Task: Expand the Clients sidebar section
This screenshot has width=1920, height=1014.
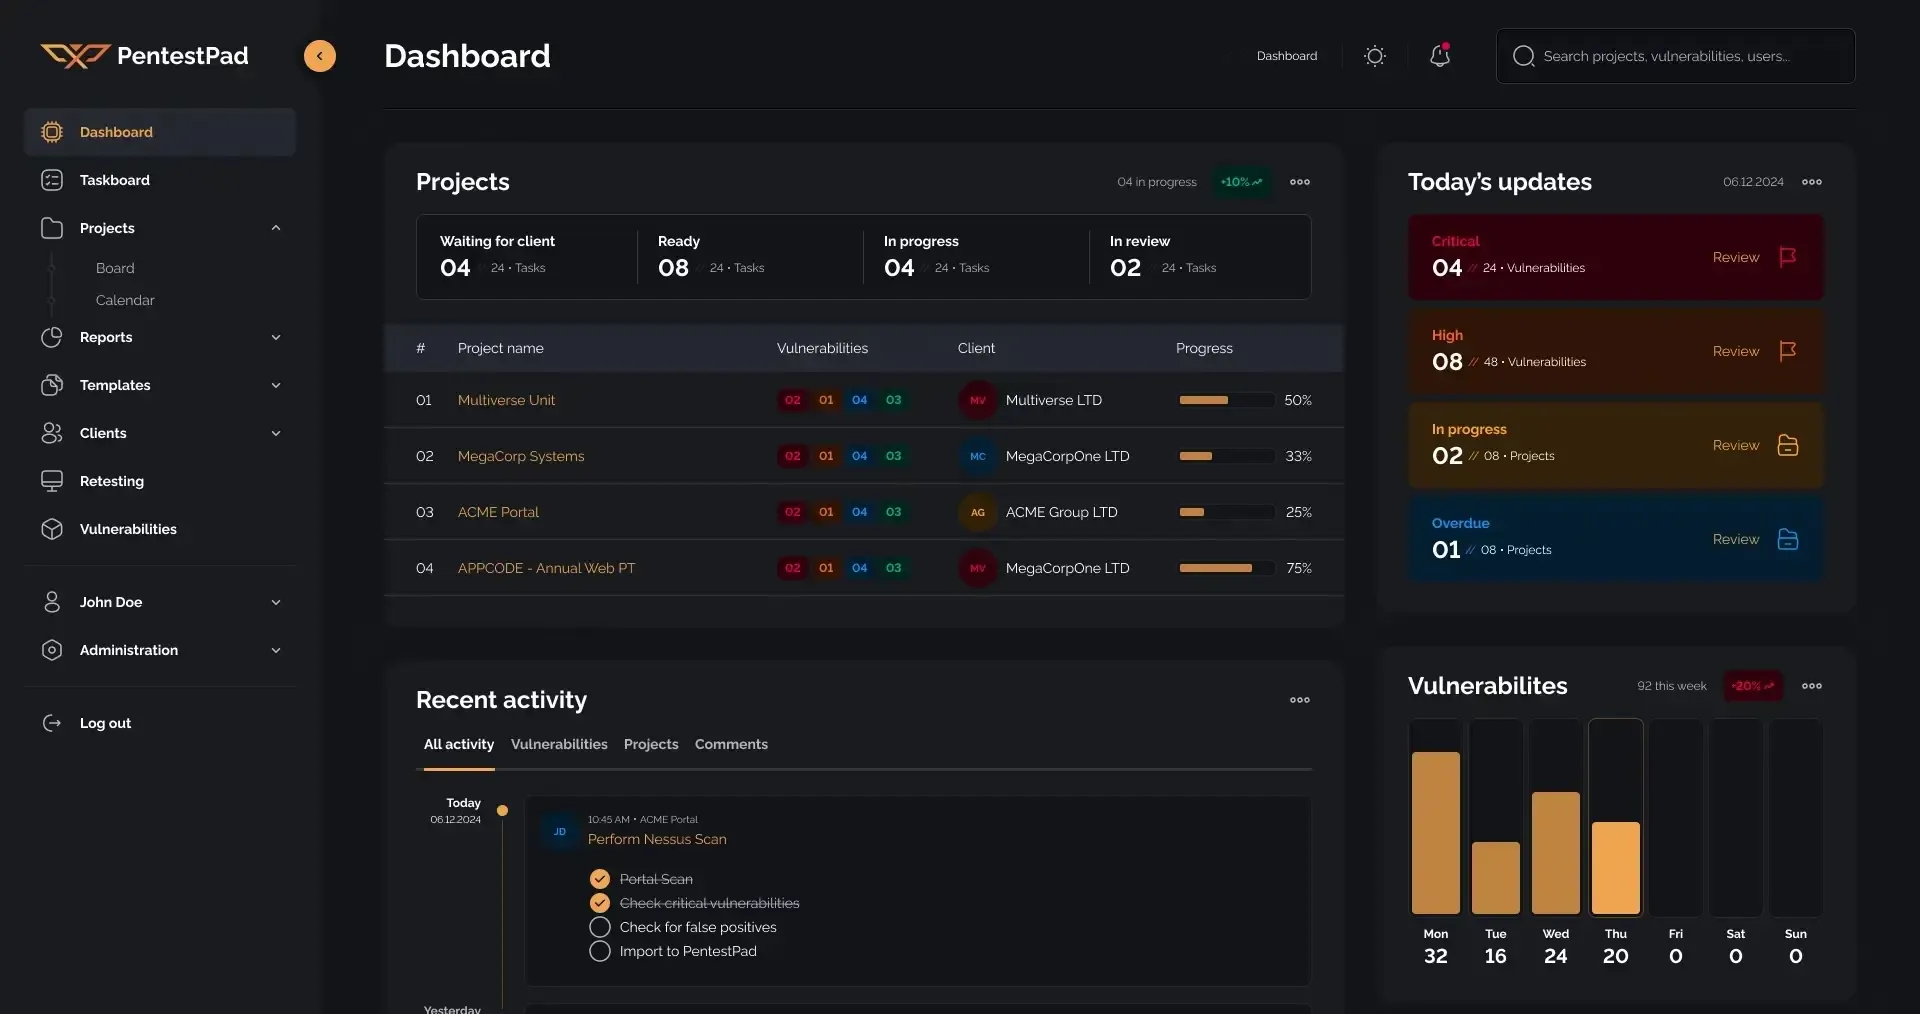Action: pyautogui.click(x=276, y=433)
